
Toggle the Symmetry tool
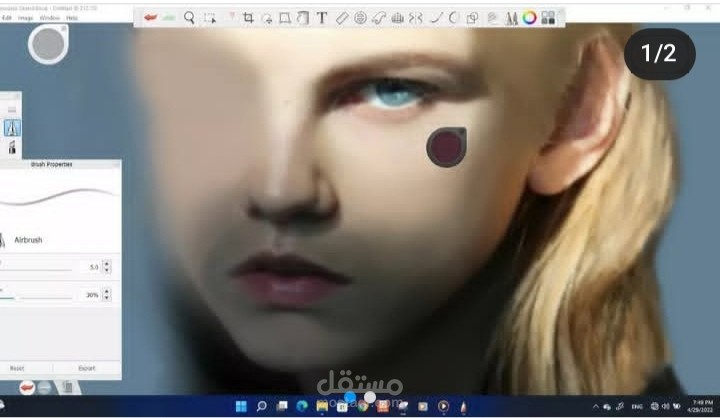[x=416, y=18]
